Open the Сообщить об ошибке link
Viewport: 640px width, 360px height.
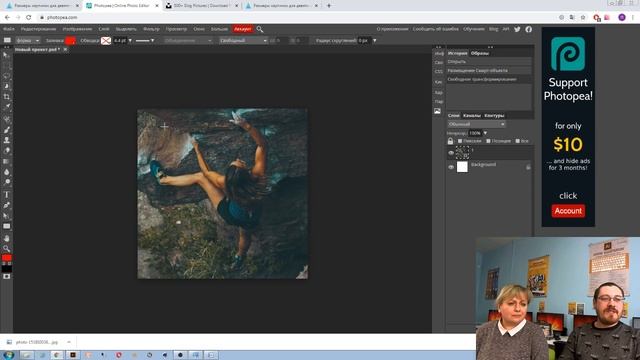pyautogui.click(x=436, y=29)
